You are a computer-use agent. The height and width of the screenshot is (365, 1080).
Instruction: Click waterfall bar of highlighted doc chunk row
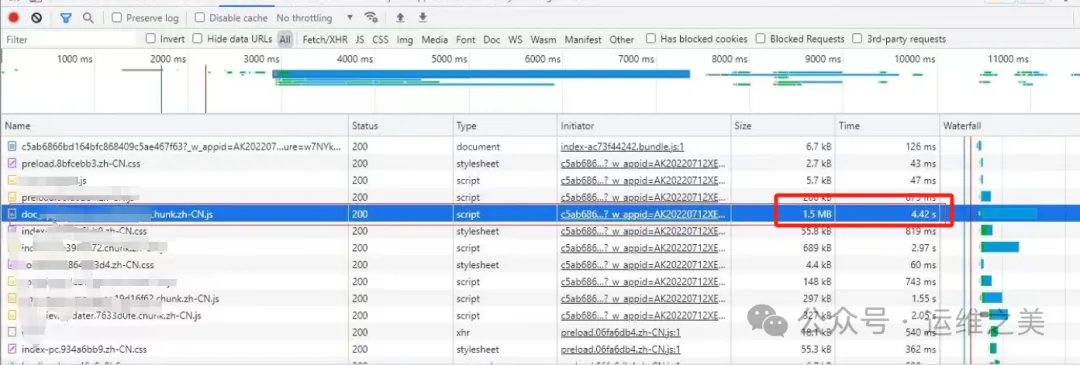pyautogui.click(x=1009, y=214)
